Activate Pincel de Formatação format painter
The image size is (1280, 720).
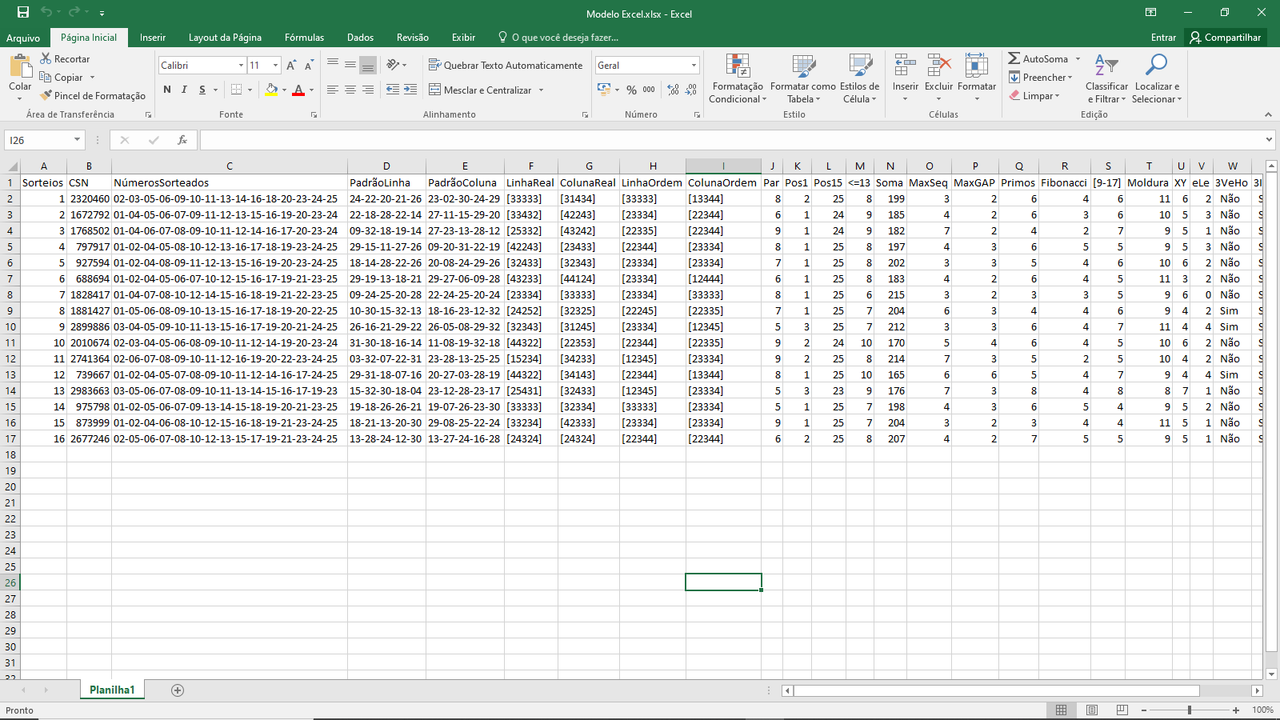93,95
